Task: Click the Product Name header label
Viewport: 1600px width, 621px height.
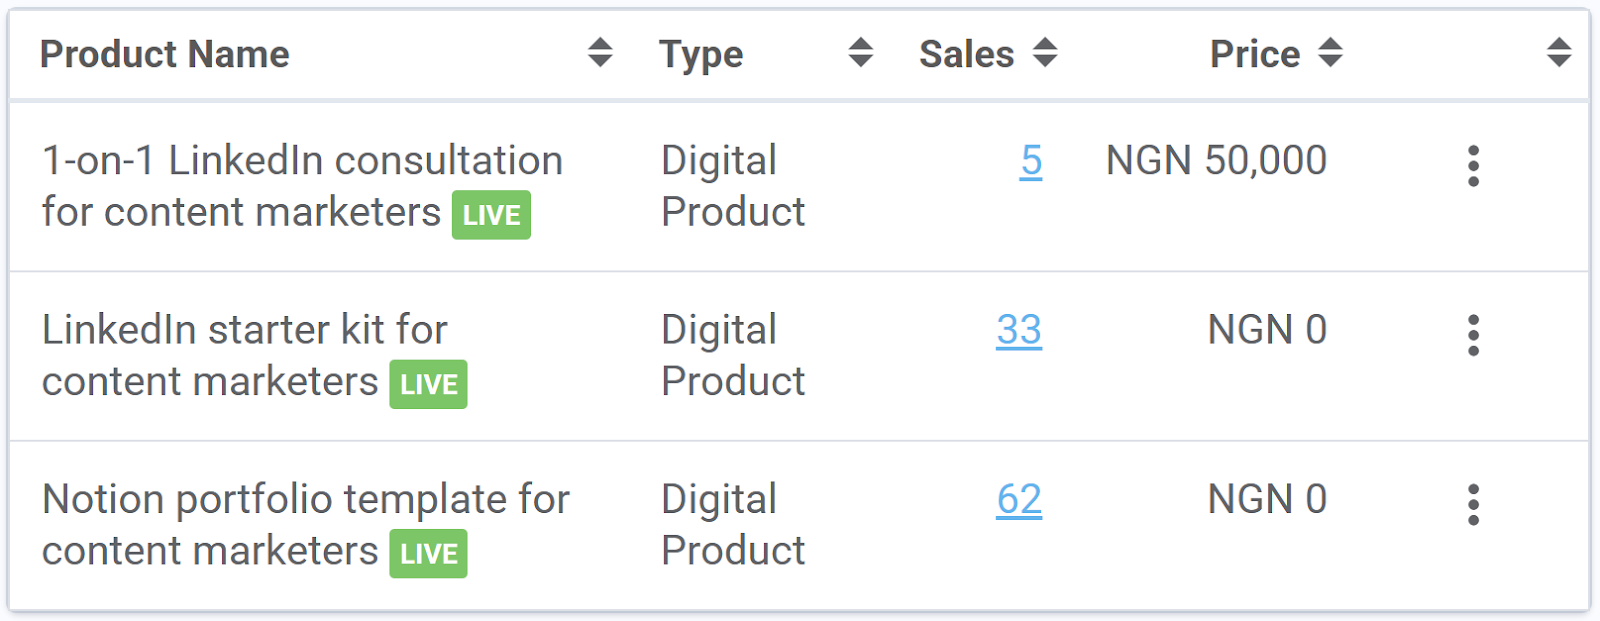Action: [x=165, y=54]
